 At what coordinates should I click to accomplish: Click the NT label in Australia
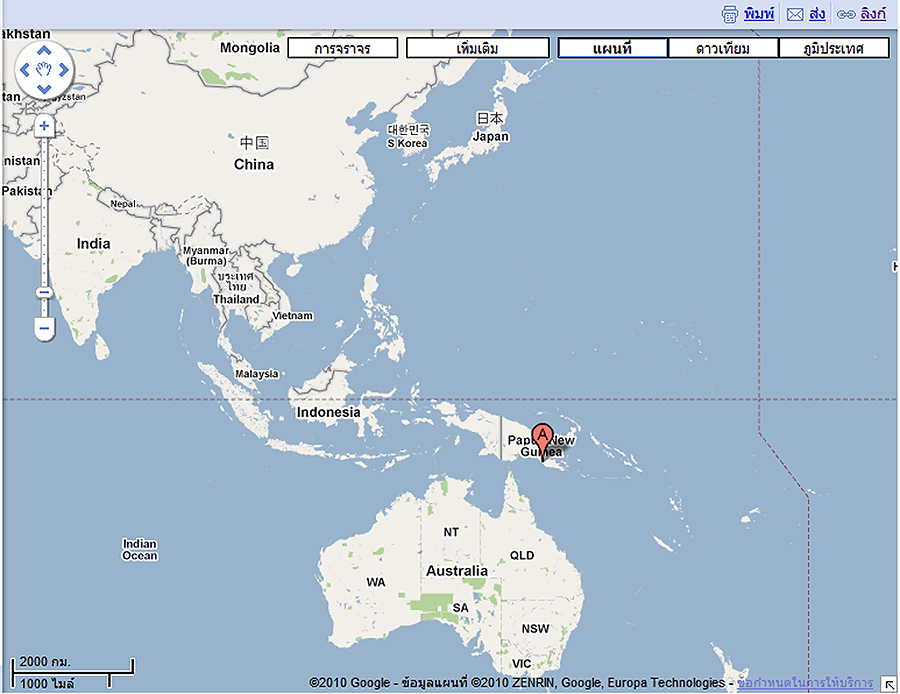[x=451, y=533]
